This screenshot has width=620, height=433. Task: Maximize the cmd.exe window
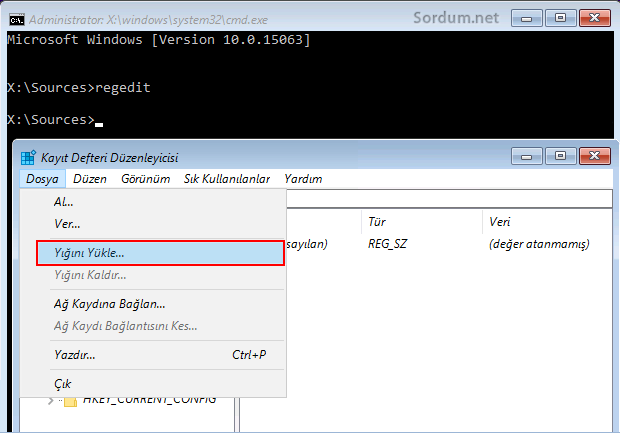tap(560, 18)
